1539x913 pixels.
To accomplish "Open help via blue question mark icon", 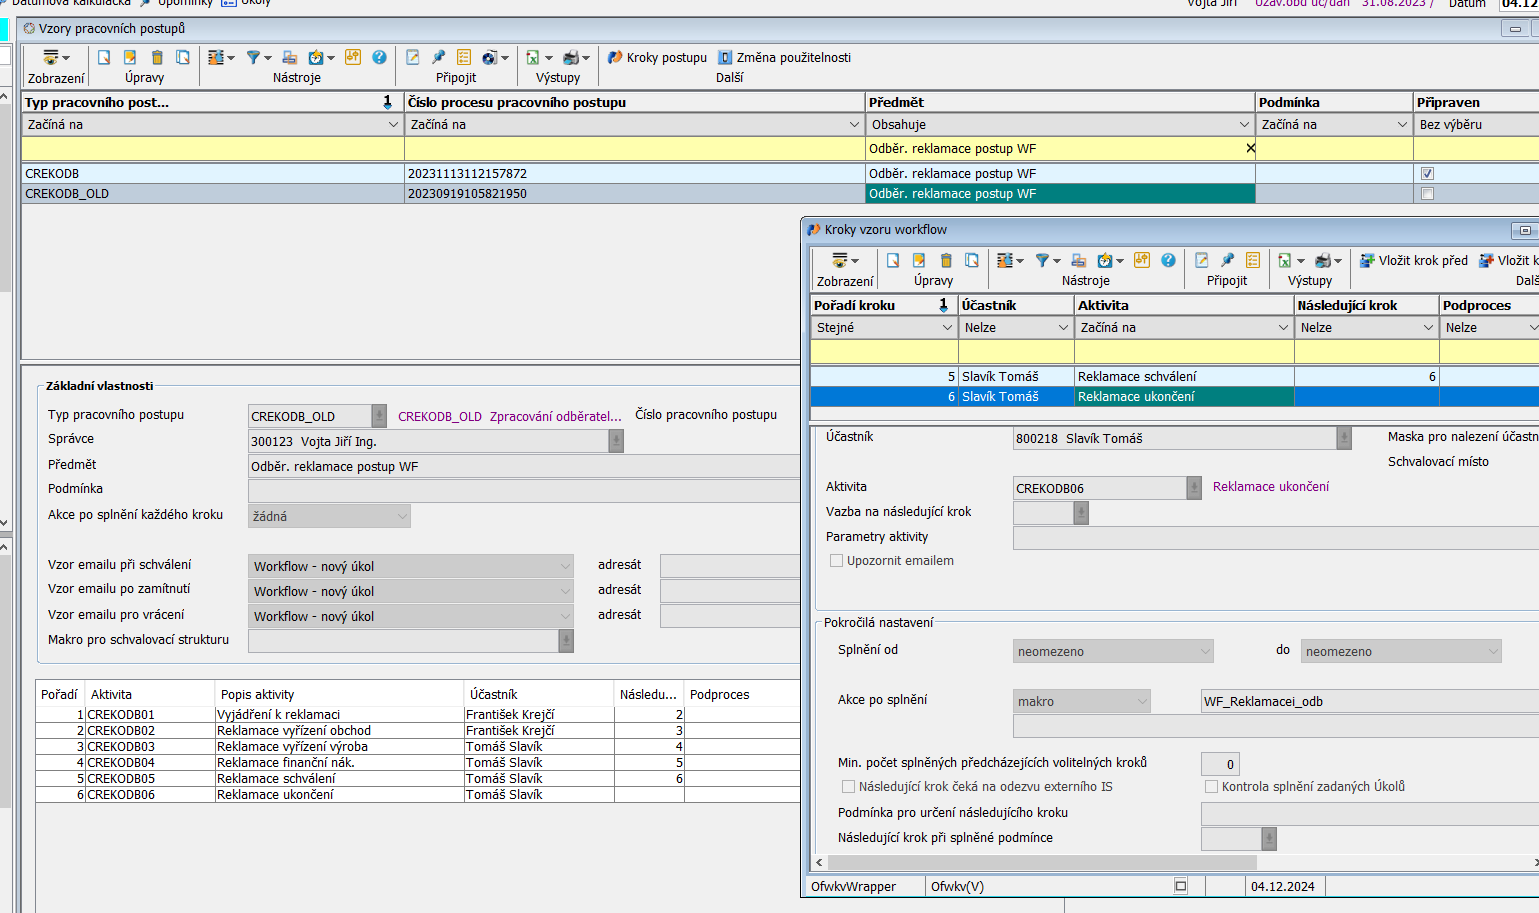I will click(379, 58).
